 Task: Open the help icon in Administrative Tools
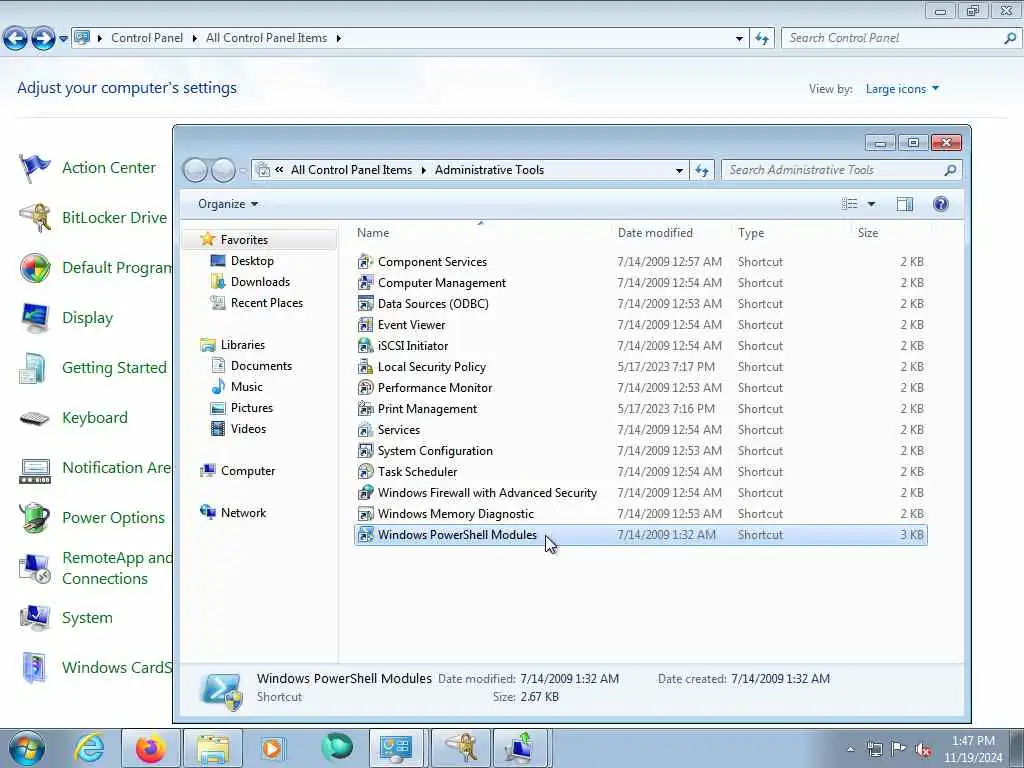tap(940, 204)
